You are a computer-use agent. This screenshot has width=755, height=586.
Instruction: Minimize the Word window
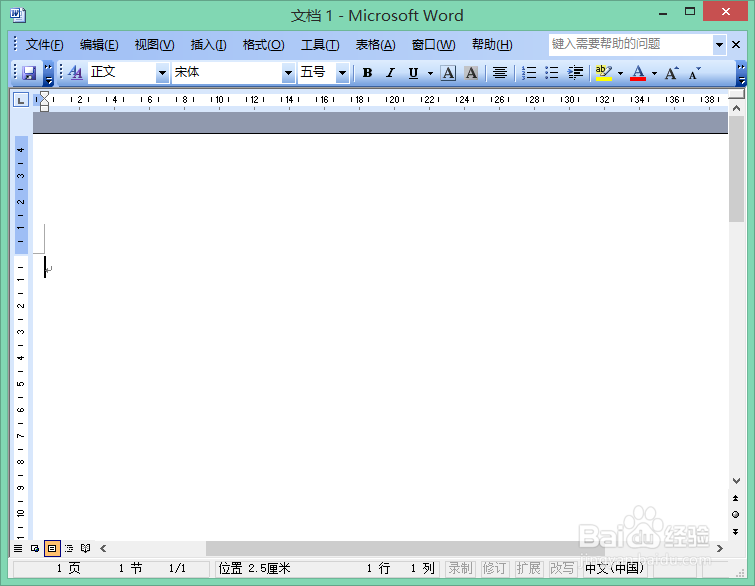coord(664,13)
